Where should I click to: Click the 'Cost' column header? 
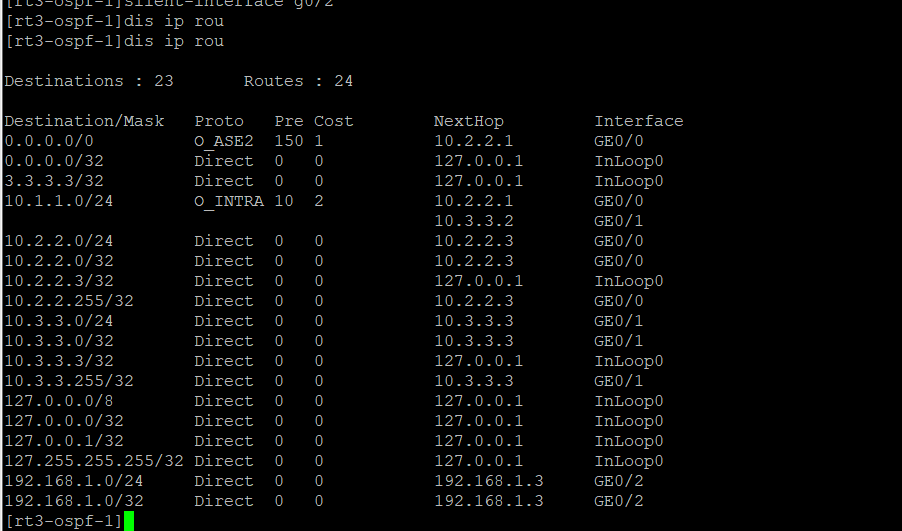coord(334,121)
